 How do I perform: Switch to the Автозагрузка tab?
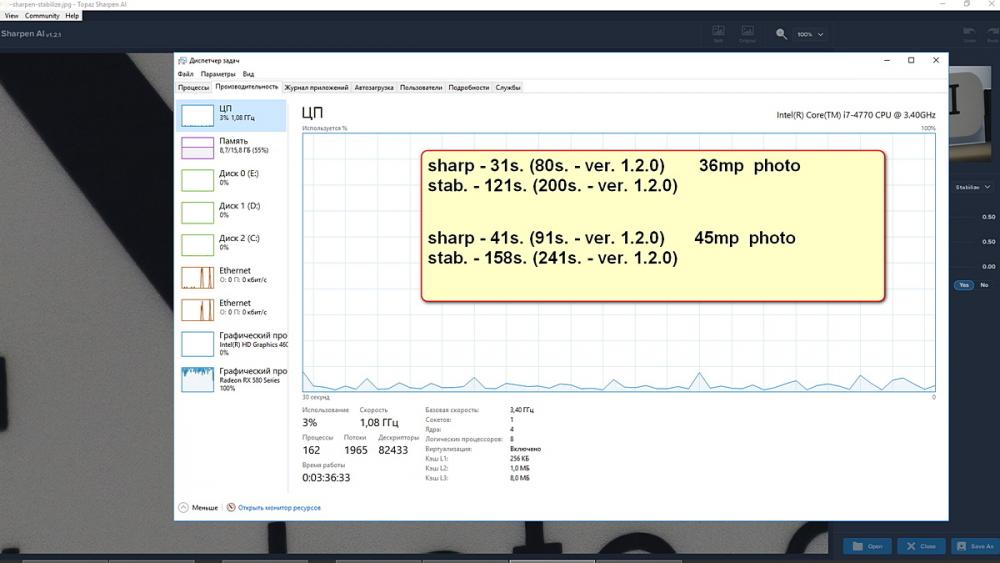[x=374, y=87]
